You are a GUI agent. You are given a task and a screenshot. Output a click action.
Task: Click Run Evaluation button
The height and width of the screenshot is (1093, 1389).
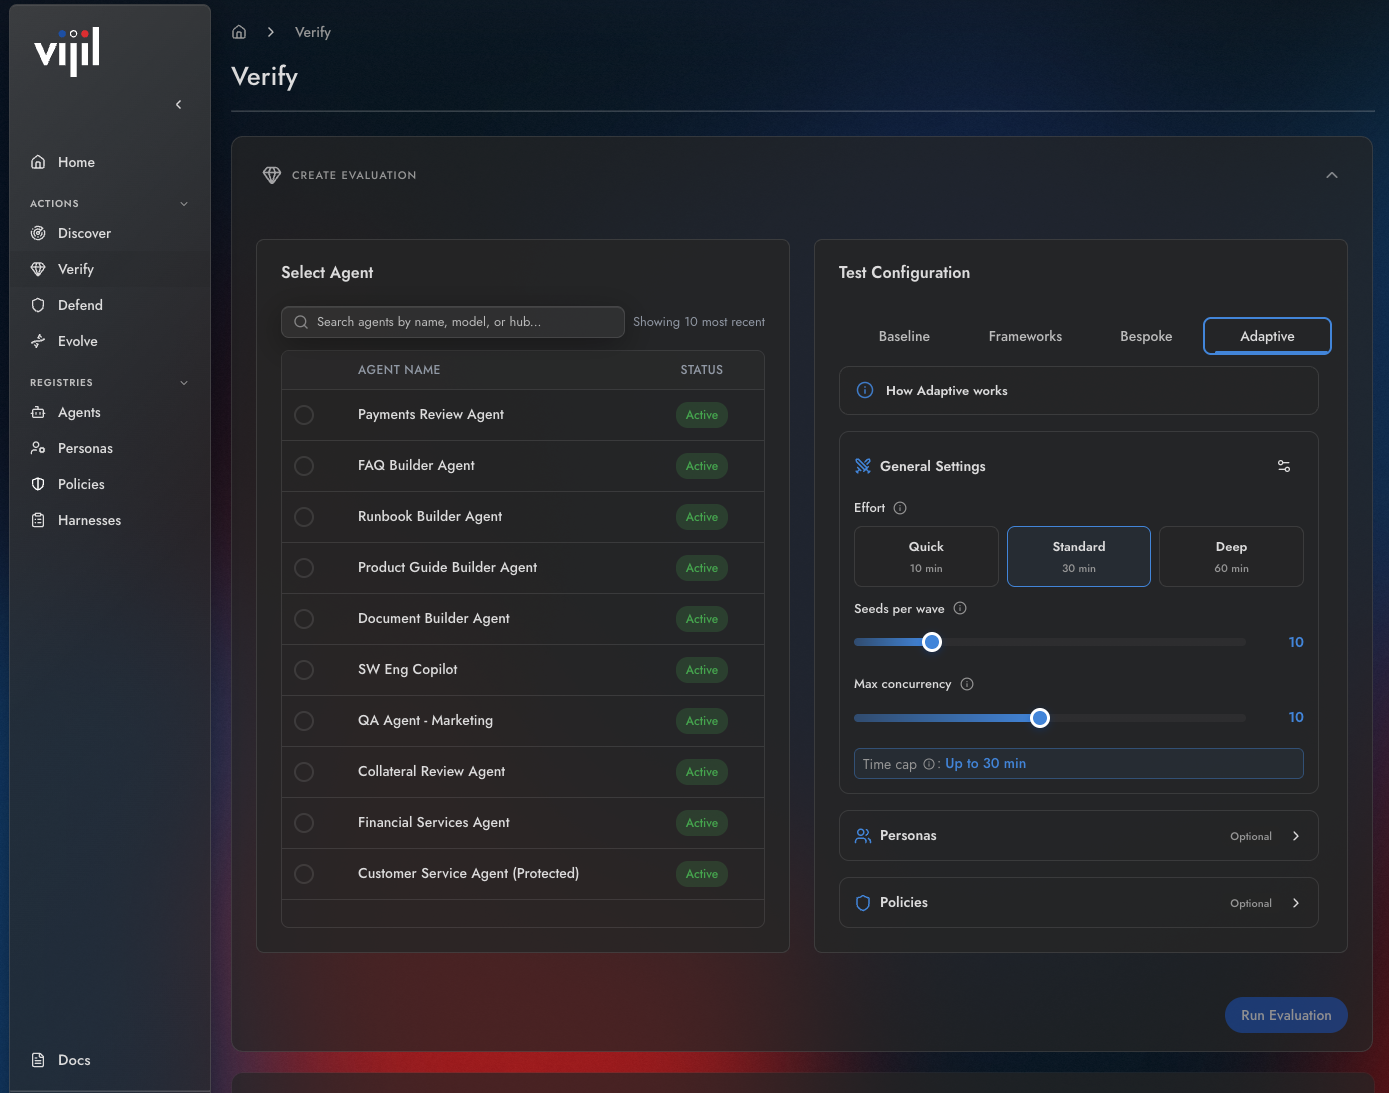click(1286, 1015)
